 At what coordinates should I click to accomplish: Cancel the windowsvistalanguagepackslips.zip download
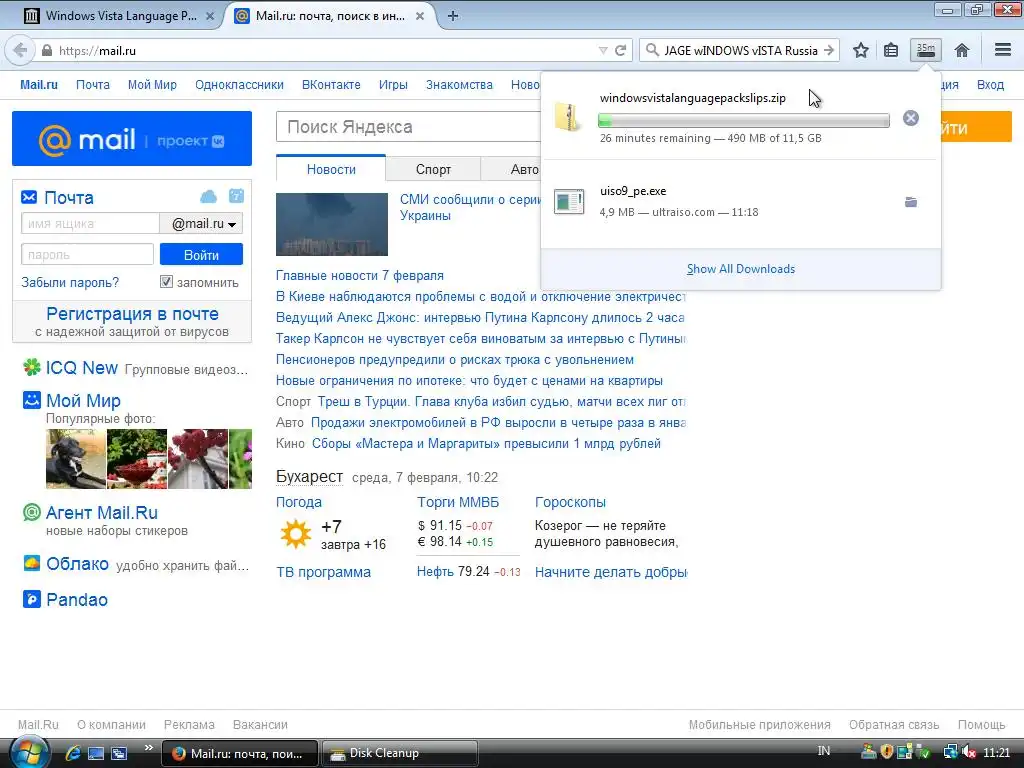coord(910,118)
